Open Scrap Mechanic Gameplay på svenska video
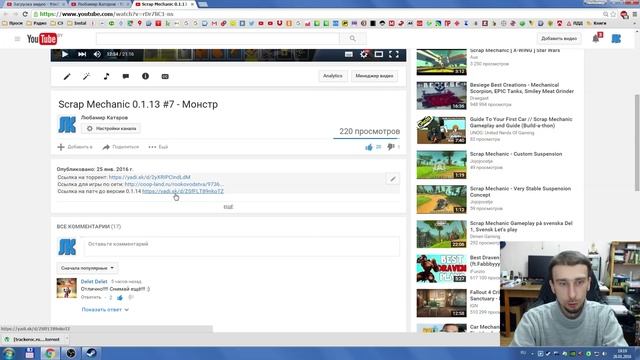Viewport: 640px width, 360px height. point(521,227)
